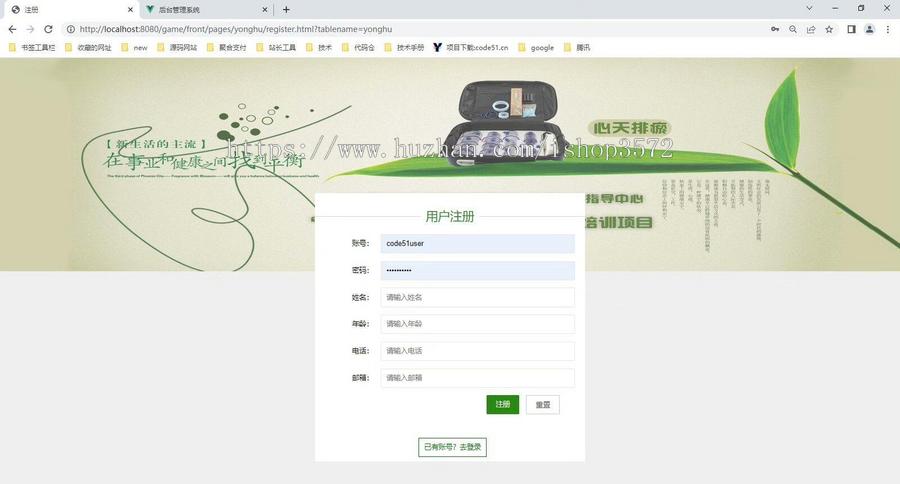View site information icon in address bar
Viewport: 900px width, 484px height.
[71, 29]
